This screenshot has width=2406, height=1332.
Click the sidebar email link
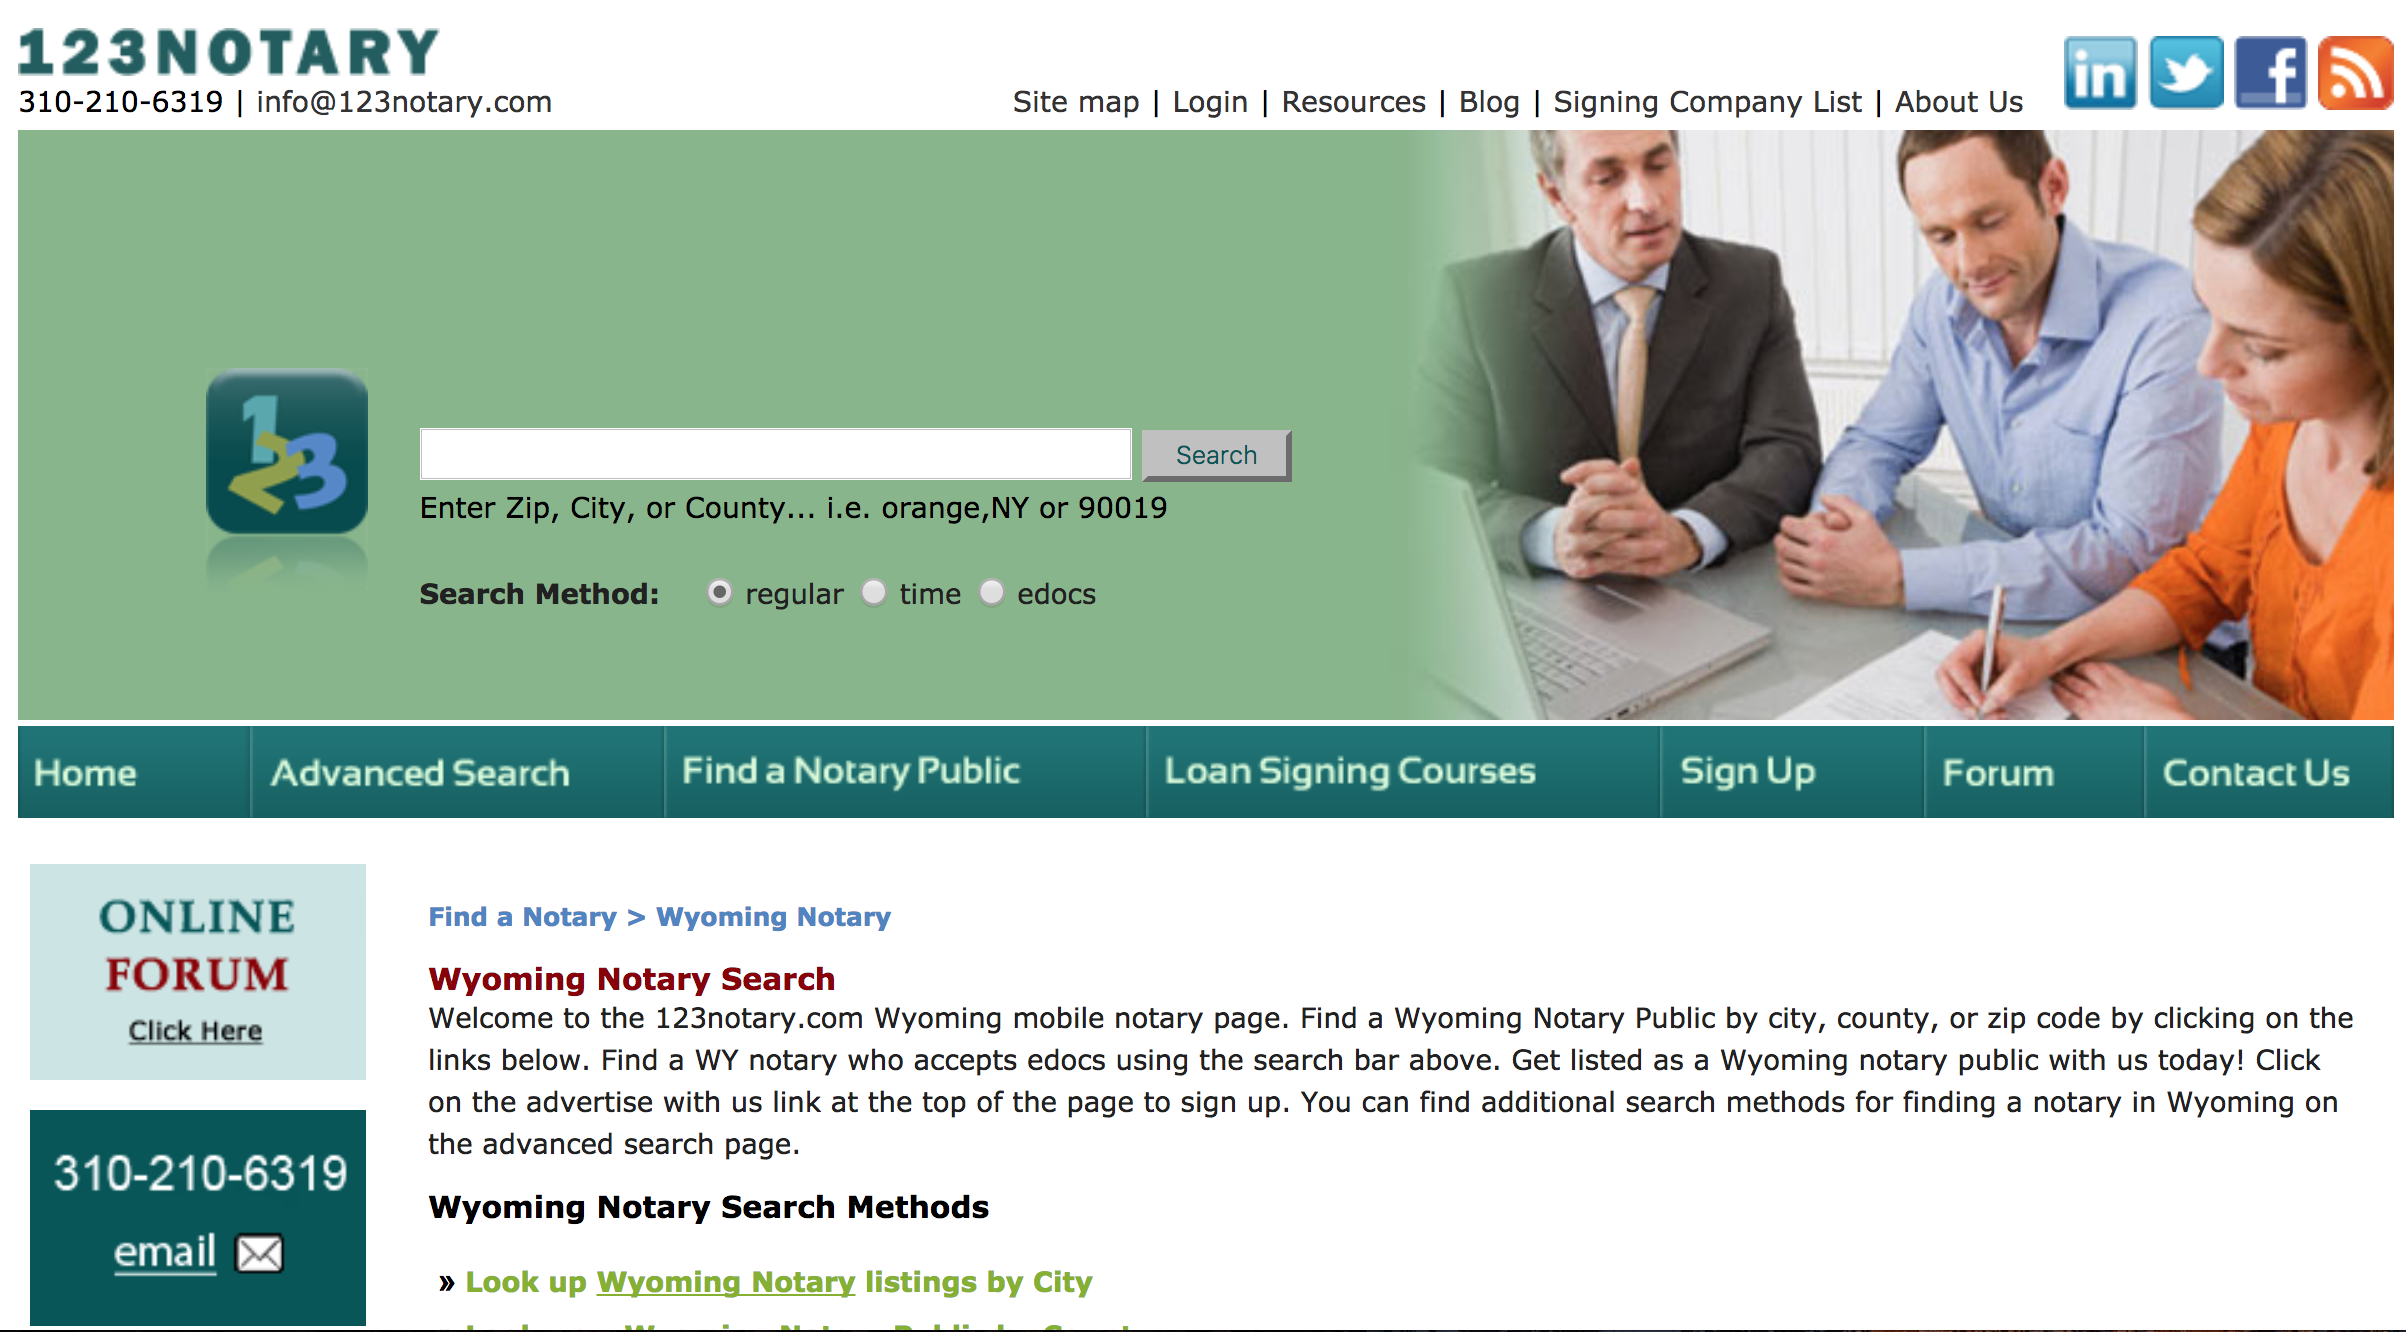click(x=165, y=1252)
